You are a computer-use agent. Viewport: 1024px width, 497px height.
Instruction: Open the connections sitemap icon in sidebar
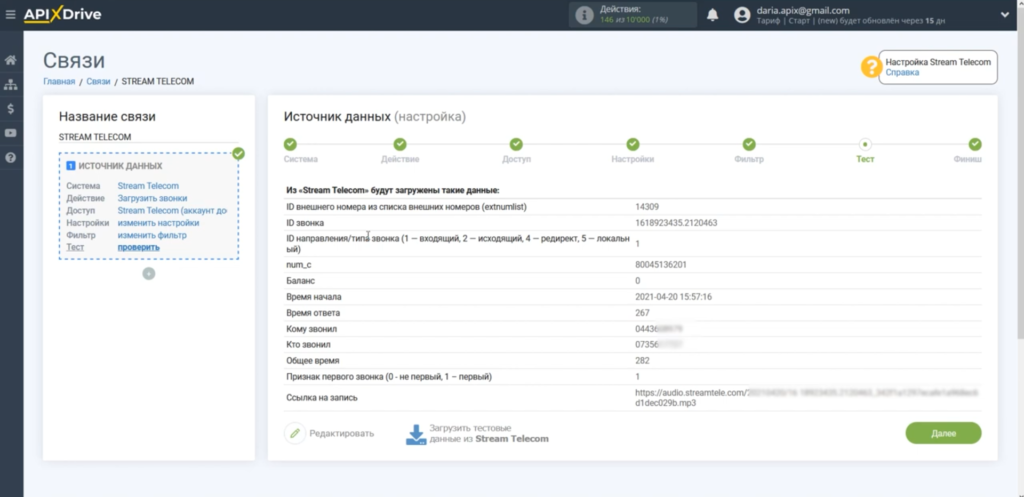point(11,85)
